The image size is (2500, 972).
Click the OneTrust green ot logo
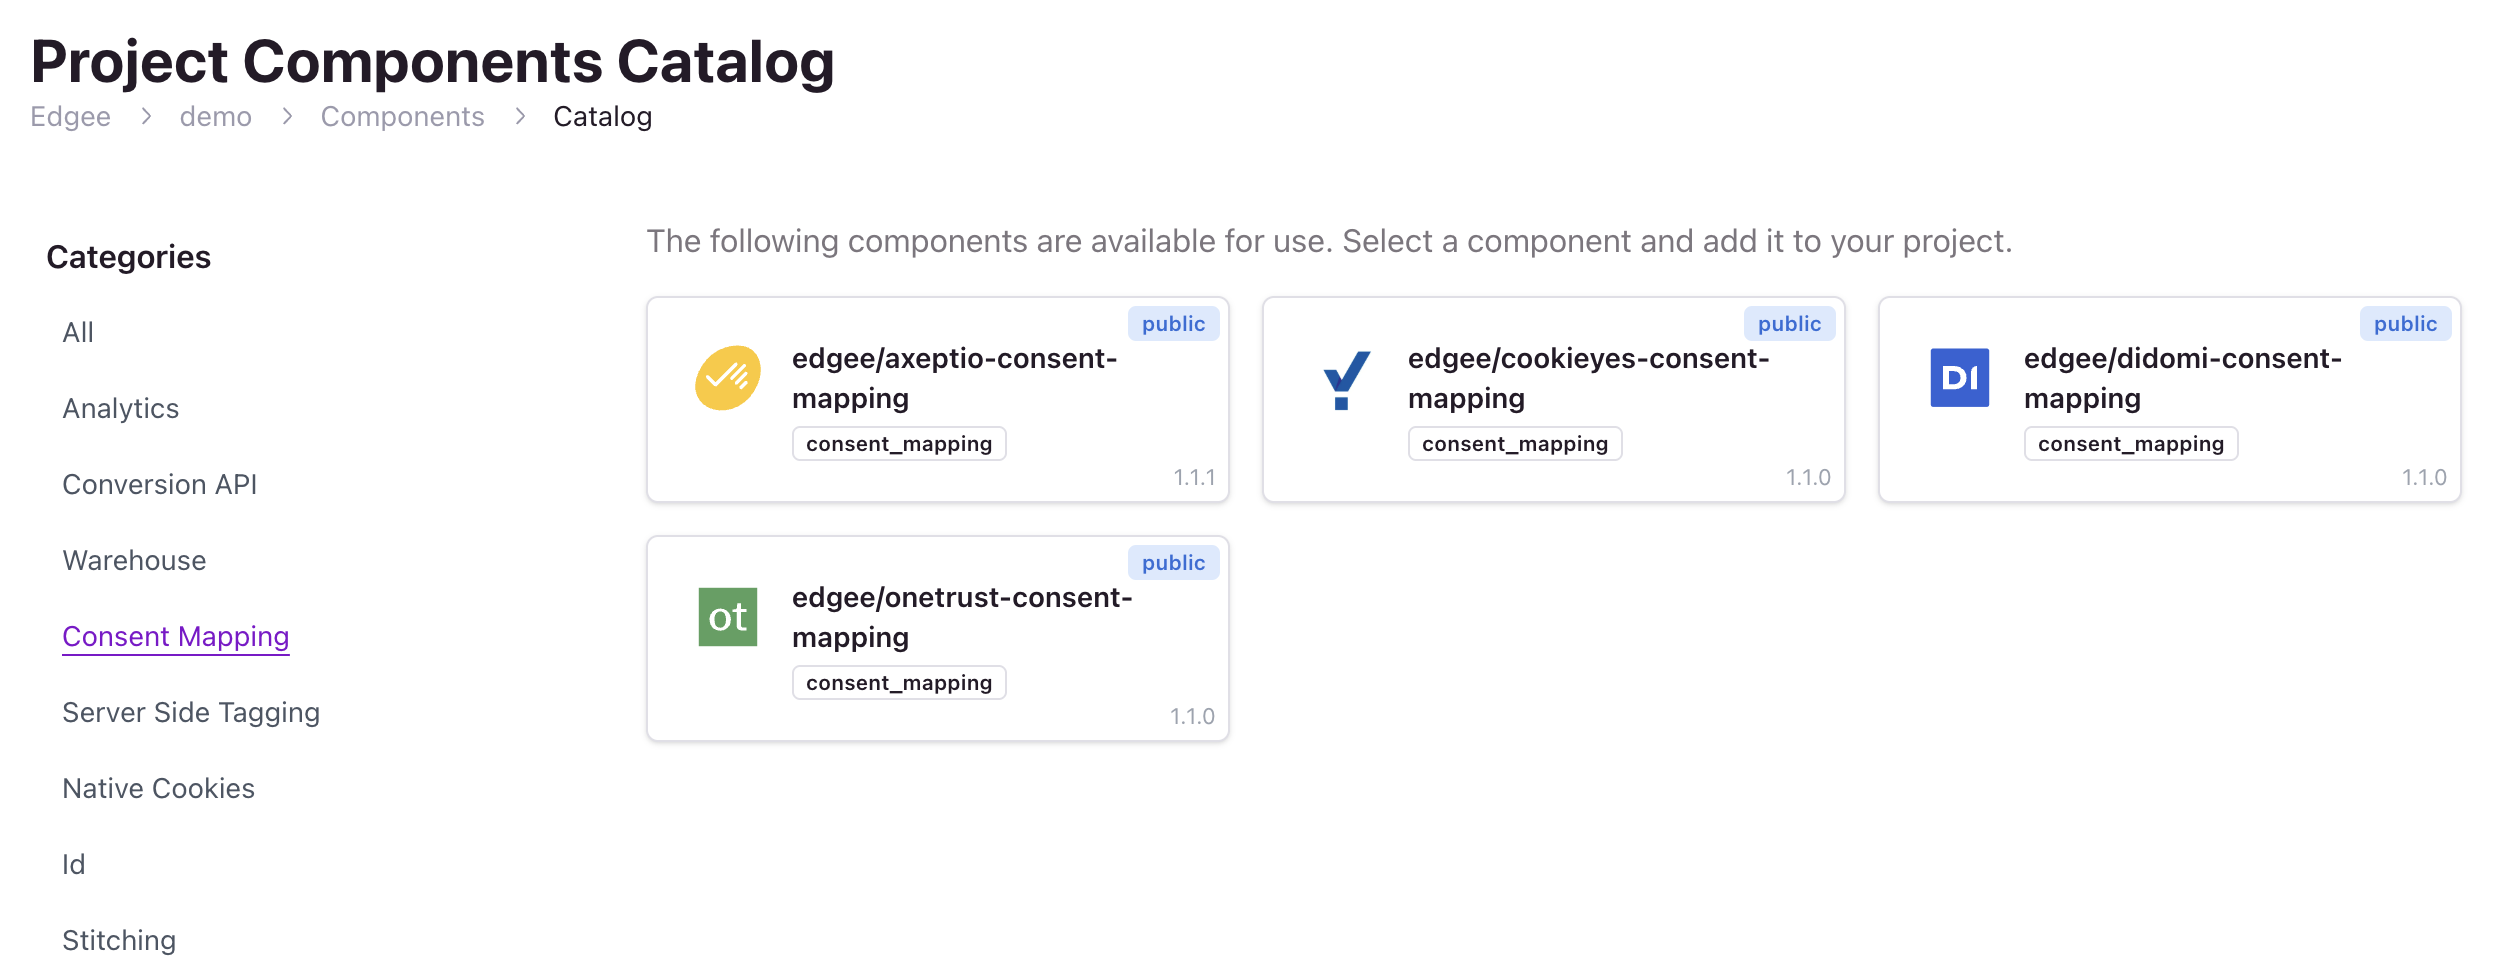[728, 617]
